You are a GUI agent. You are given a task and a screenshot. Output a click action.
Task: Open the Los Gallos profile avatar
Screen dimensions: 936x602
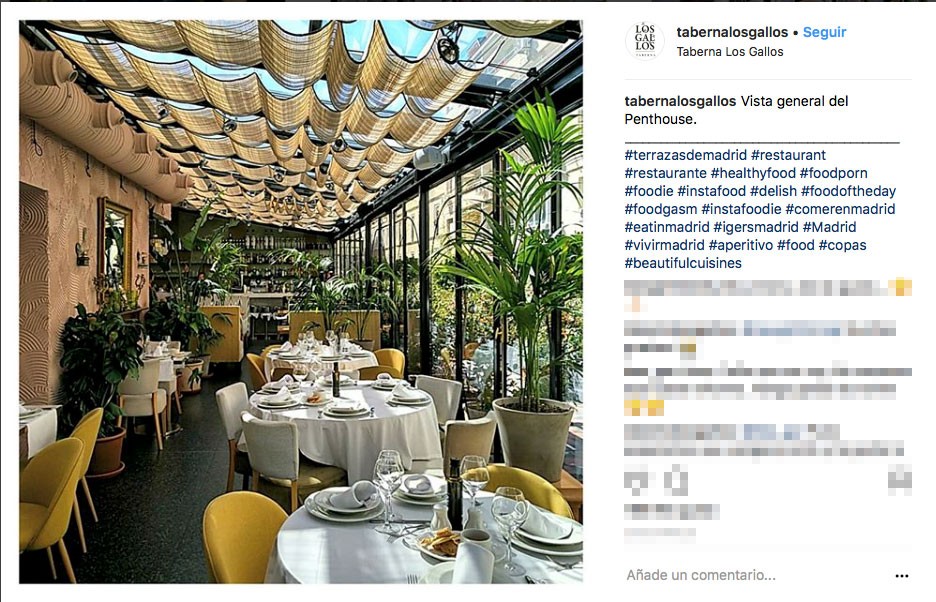[x=645, y=41]
